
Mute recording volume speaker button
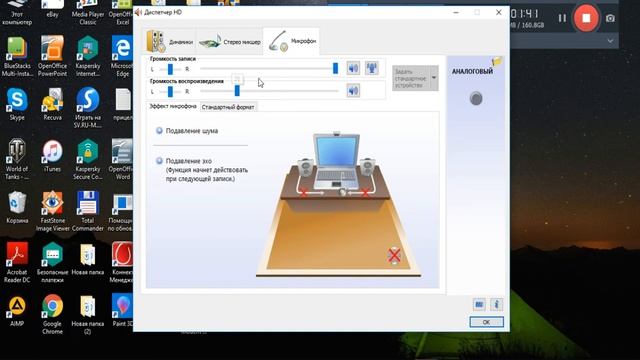tap(353, 68)
